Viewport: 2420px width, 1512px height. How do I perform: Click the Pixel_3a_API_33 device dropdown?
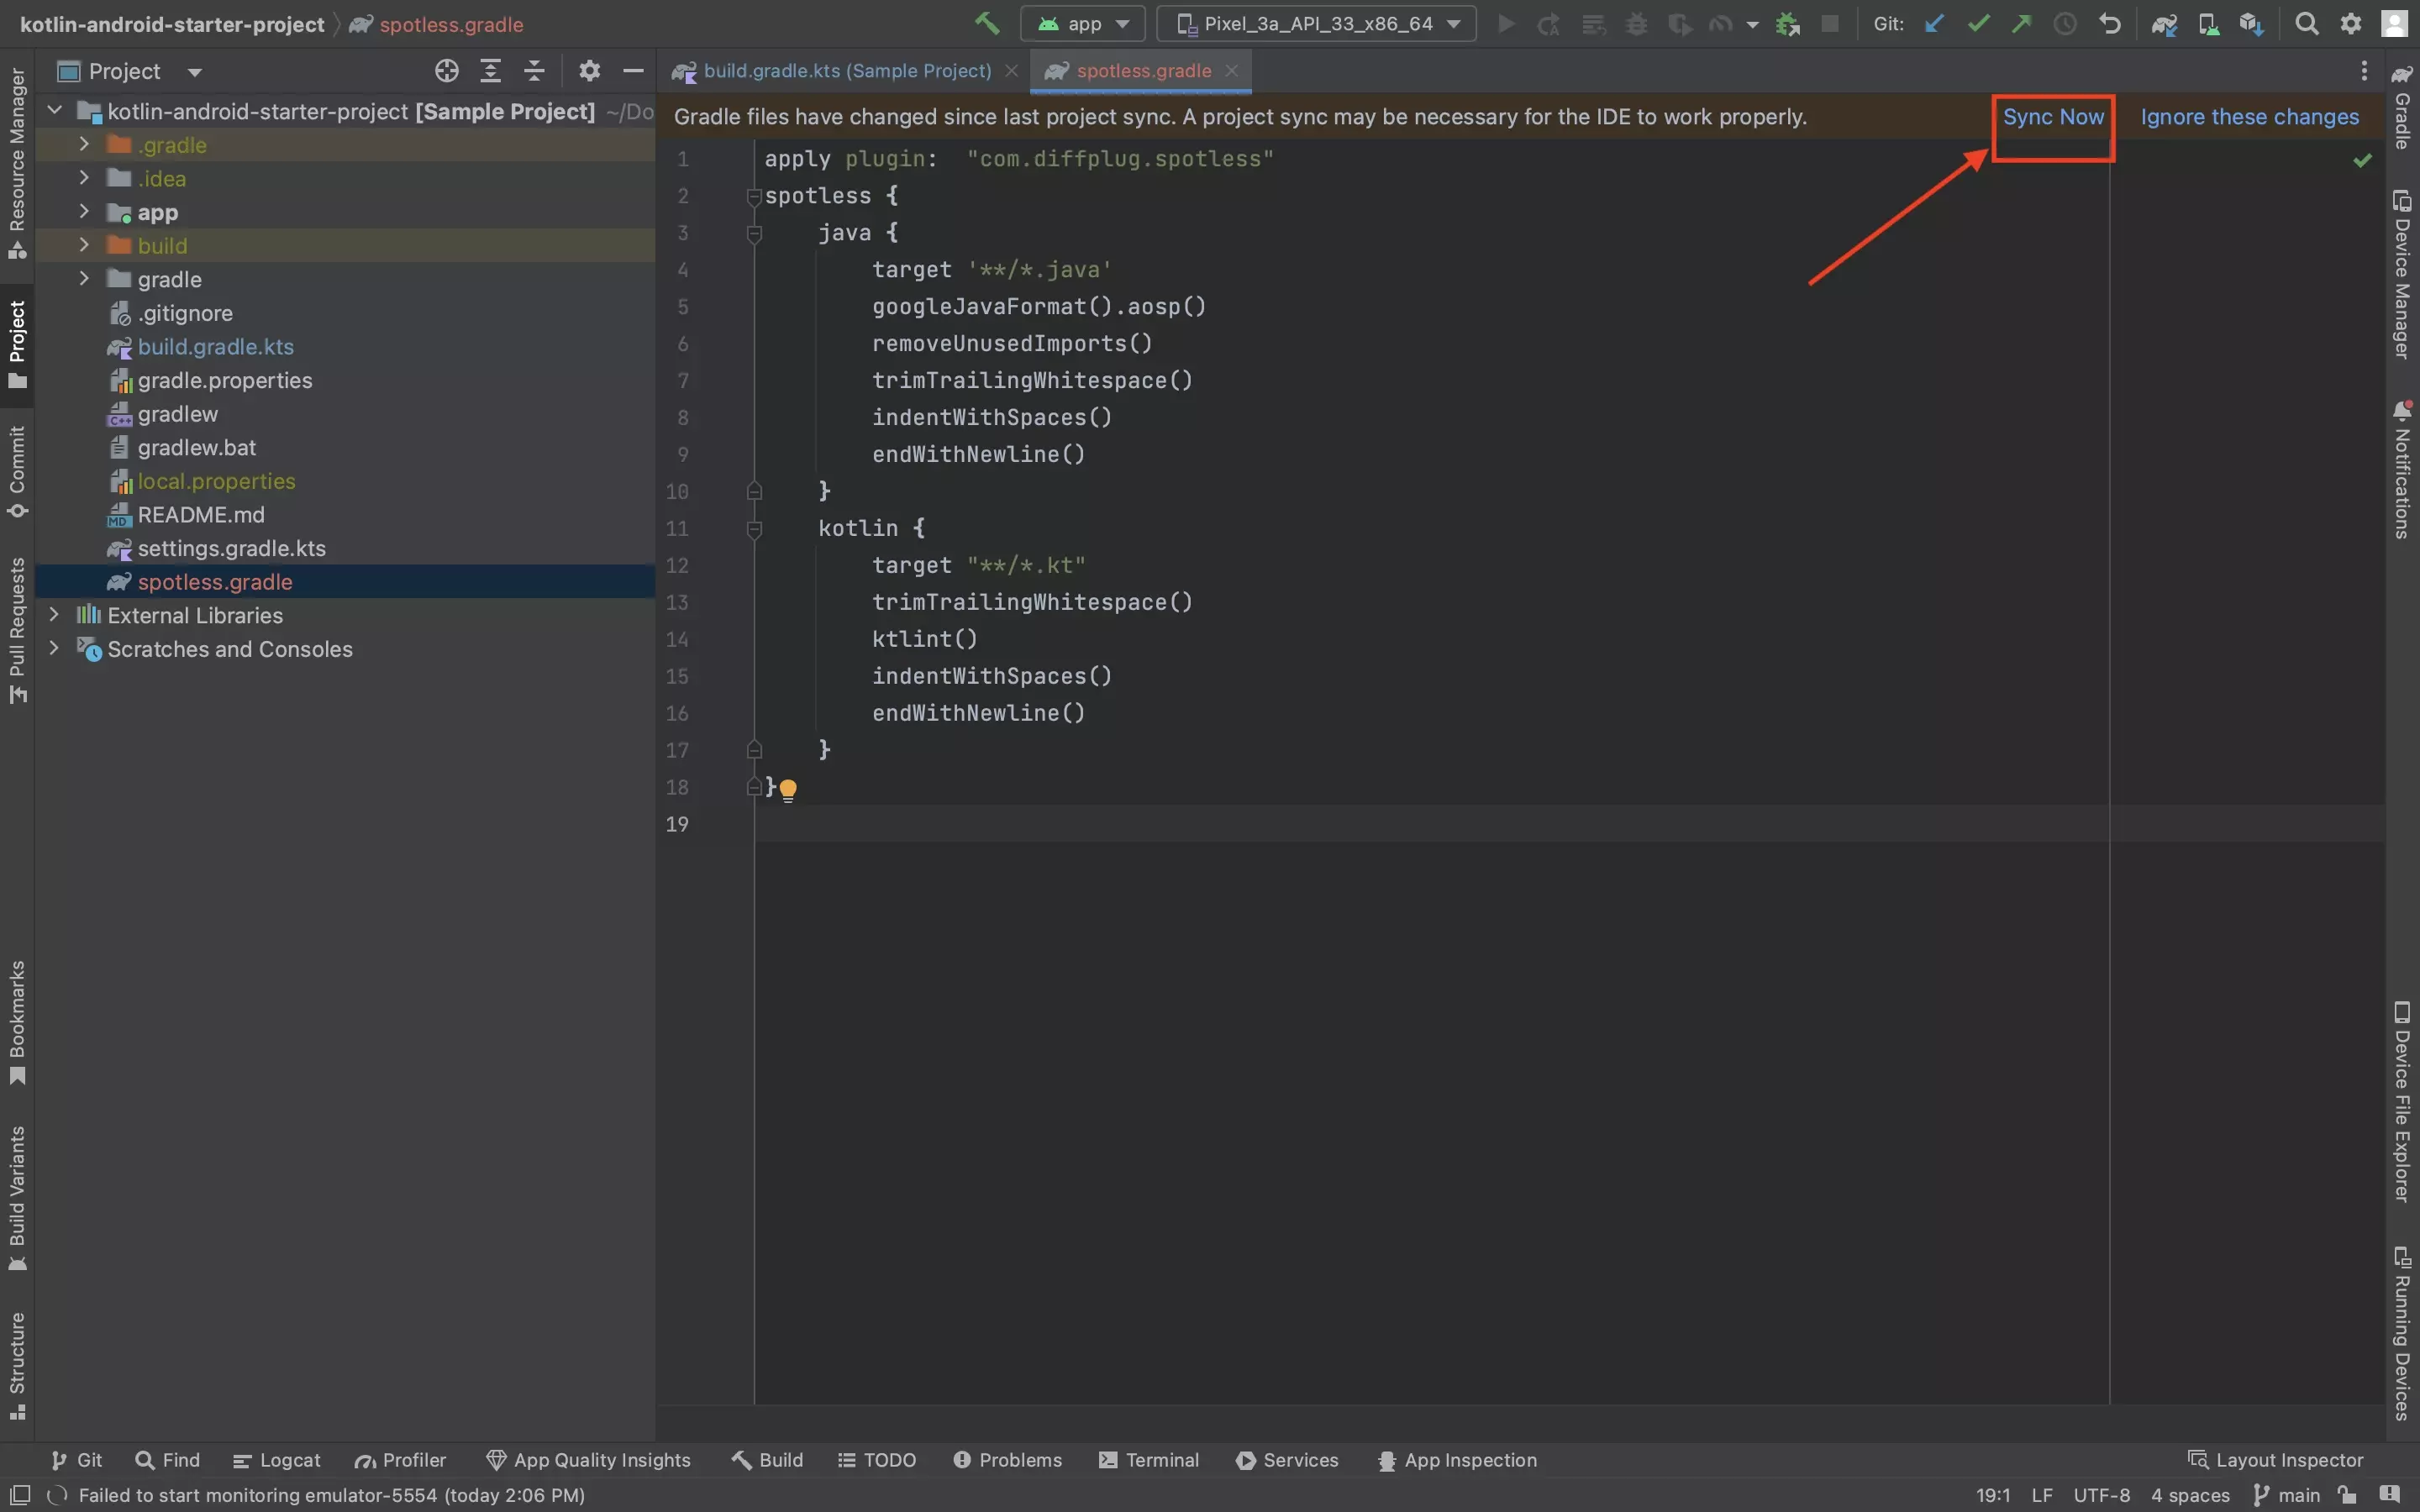pos(1318,24)
